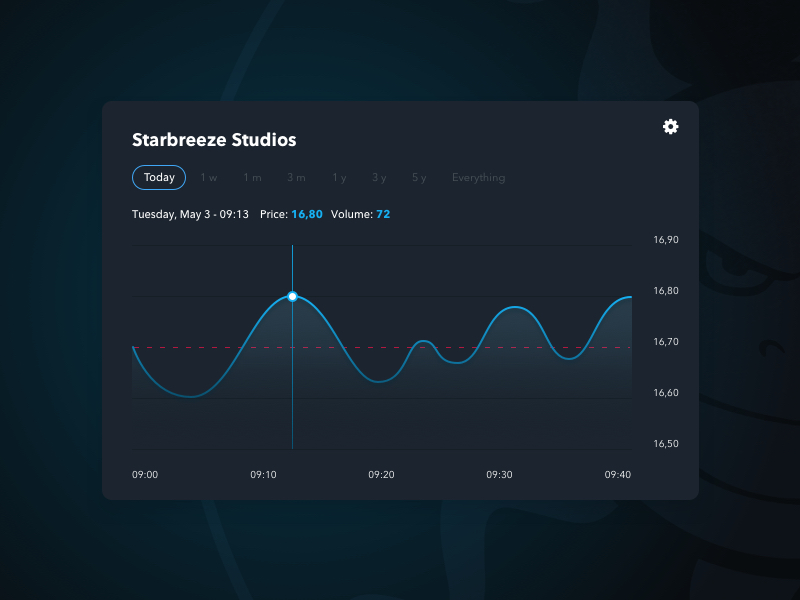Click the 16,50 price axis label
This screenshot has width=800, height=600.
point(665,443)
